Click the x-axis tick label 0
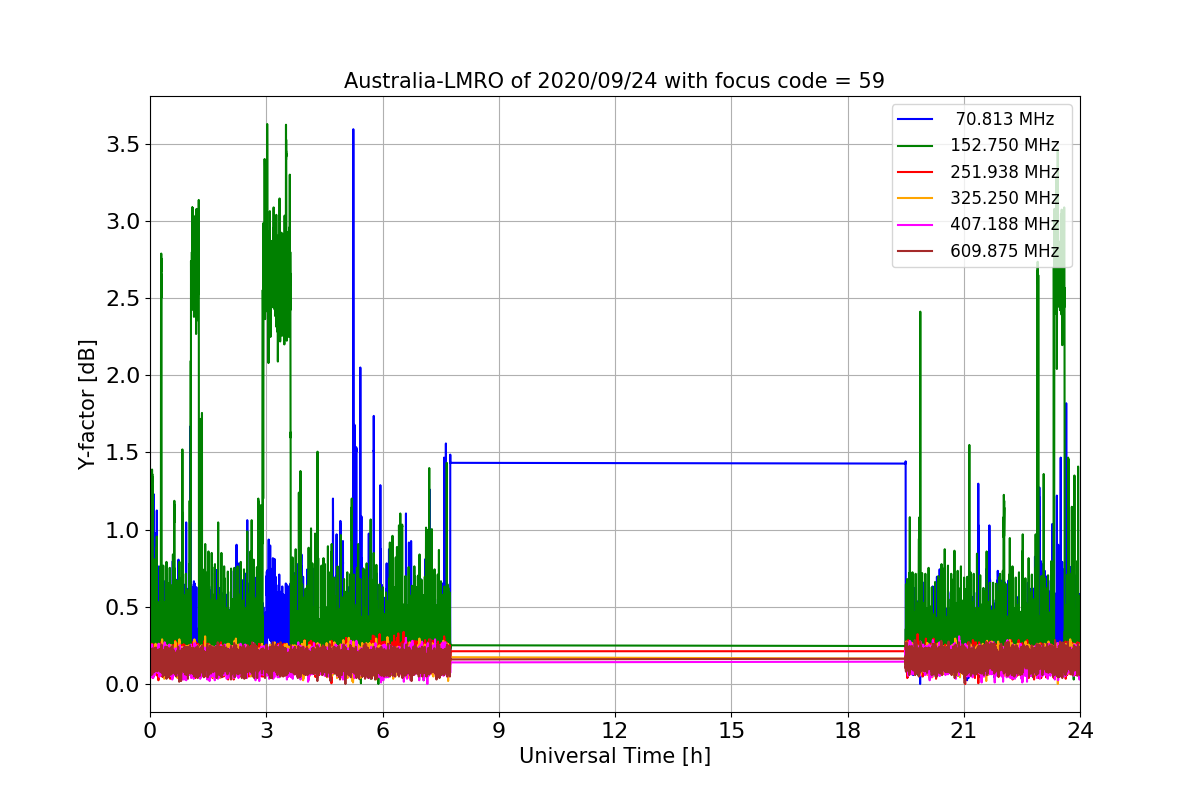 [x=150, y=731]
